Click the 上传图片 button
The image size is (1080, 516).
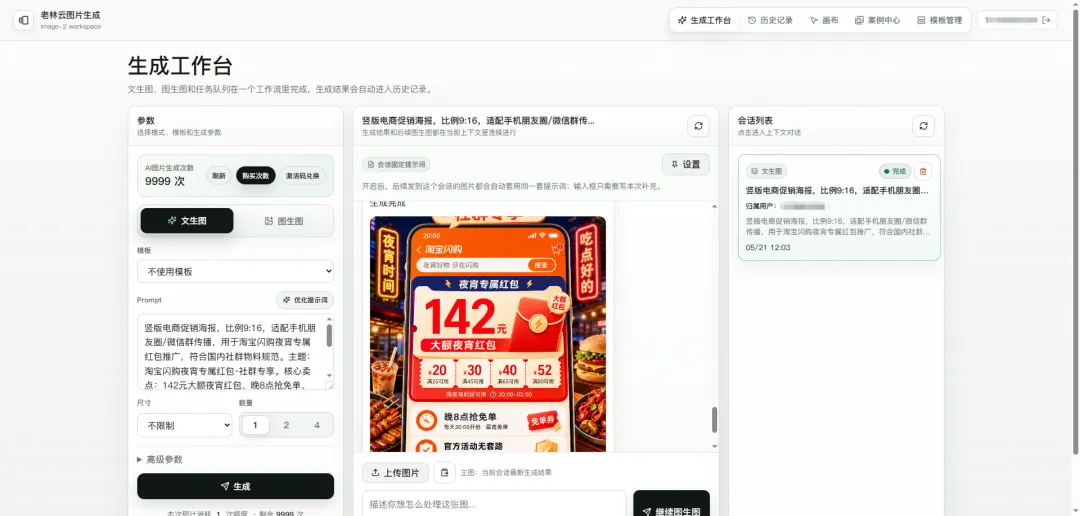coord(395,473)
